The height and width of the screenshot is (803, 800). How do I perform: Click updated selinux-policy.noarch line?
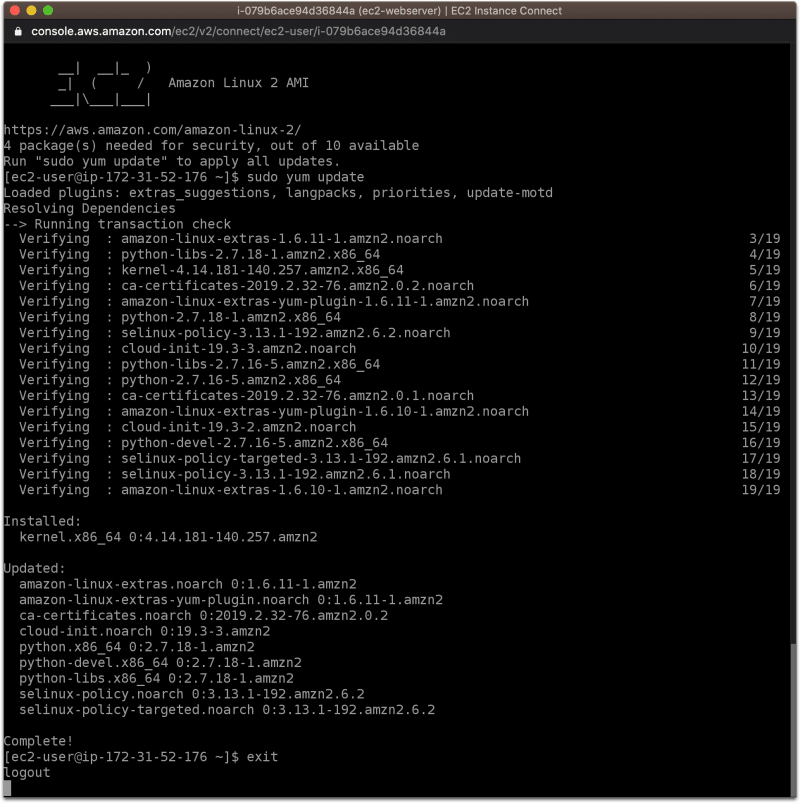[192, 694]
